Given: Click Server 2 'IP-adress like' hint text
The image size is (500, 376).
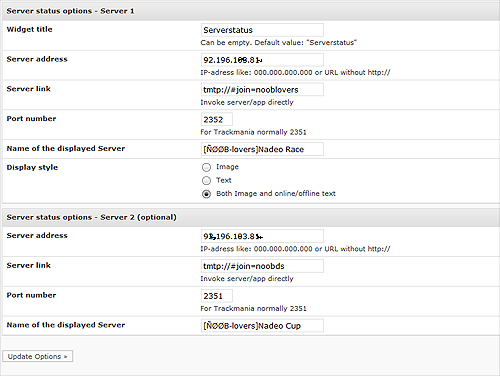Looking at the screenshot, I should [295, 249].
